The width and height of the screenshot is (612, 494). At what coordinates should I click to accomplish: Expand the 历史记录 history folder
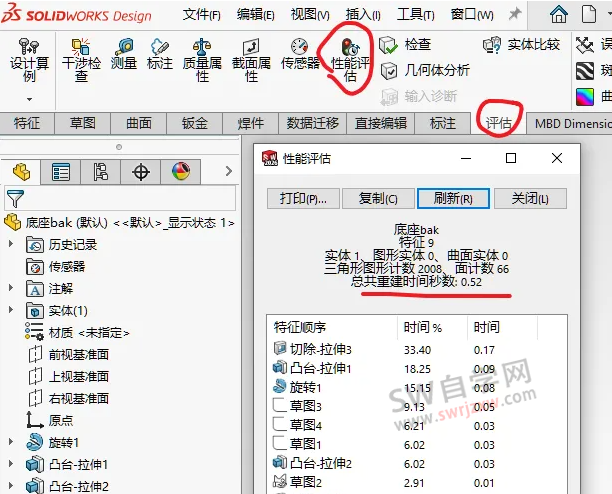point(11,243)
